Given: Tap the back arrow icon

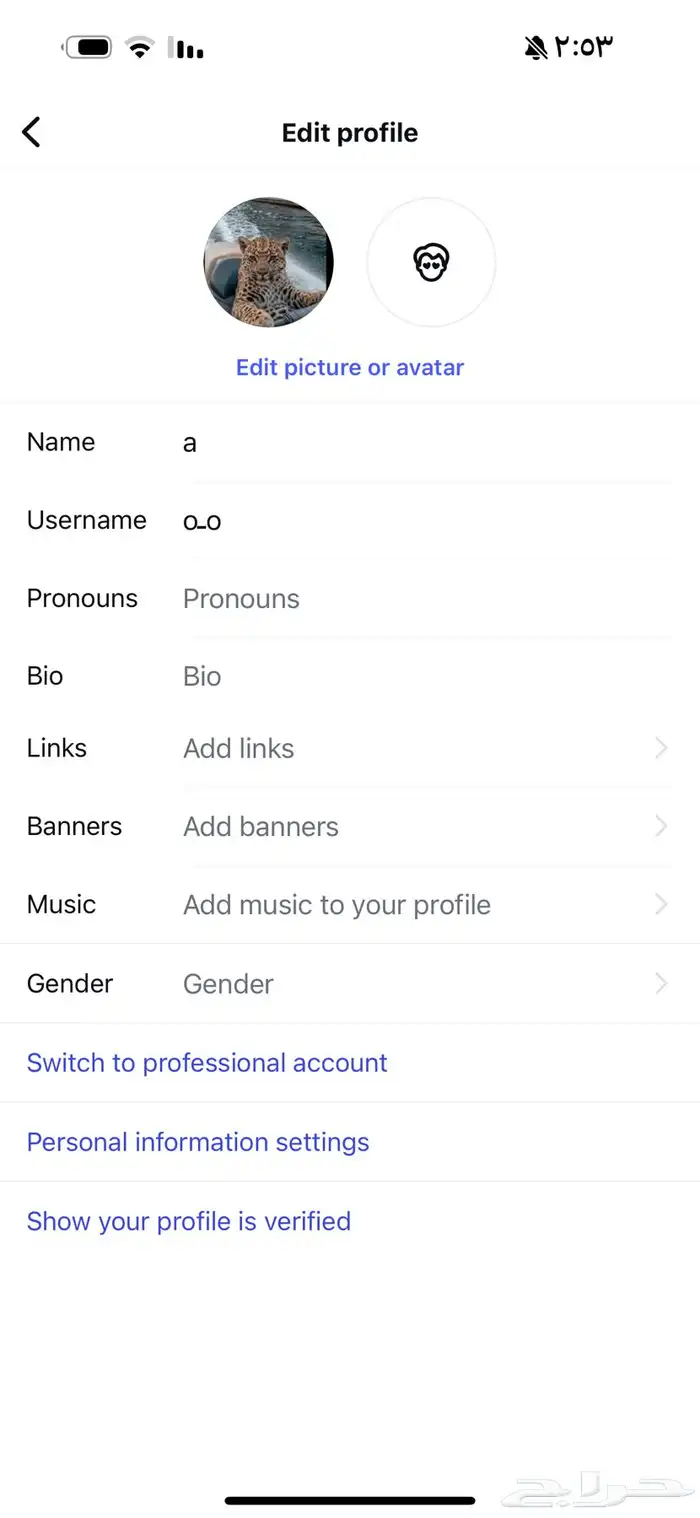Looking at the screenshot, I should (x=31, y=132).
